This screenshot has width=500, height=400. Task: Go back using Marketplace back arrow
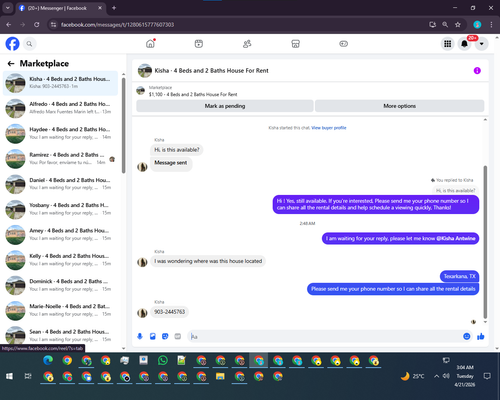tap(11, 63)
